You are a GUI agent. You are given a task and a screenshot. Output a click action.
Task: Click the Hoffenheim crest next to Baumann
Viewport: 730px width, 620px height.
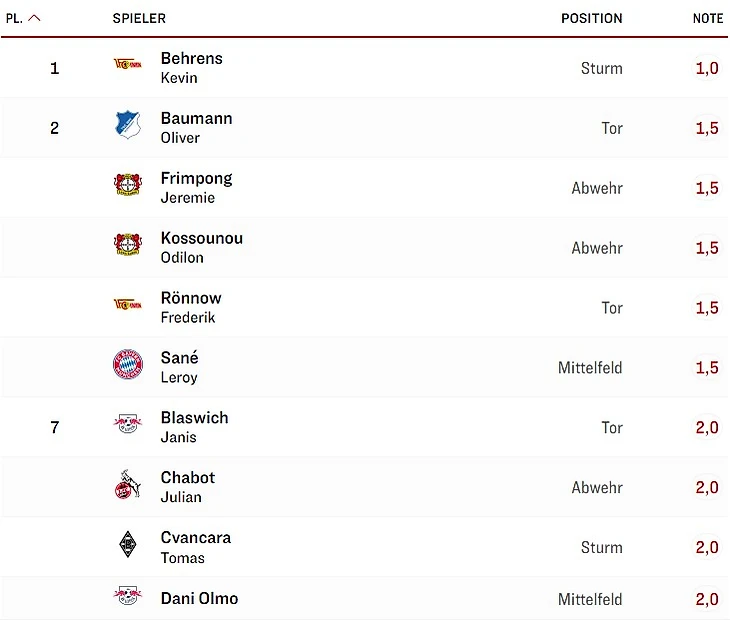[128, 126]
